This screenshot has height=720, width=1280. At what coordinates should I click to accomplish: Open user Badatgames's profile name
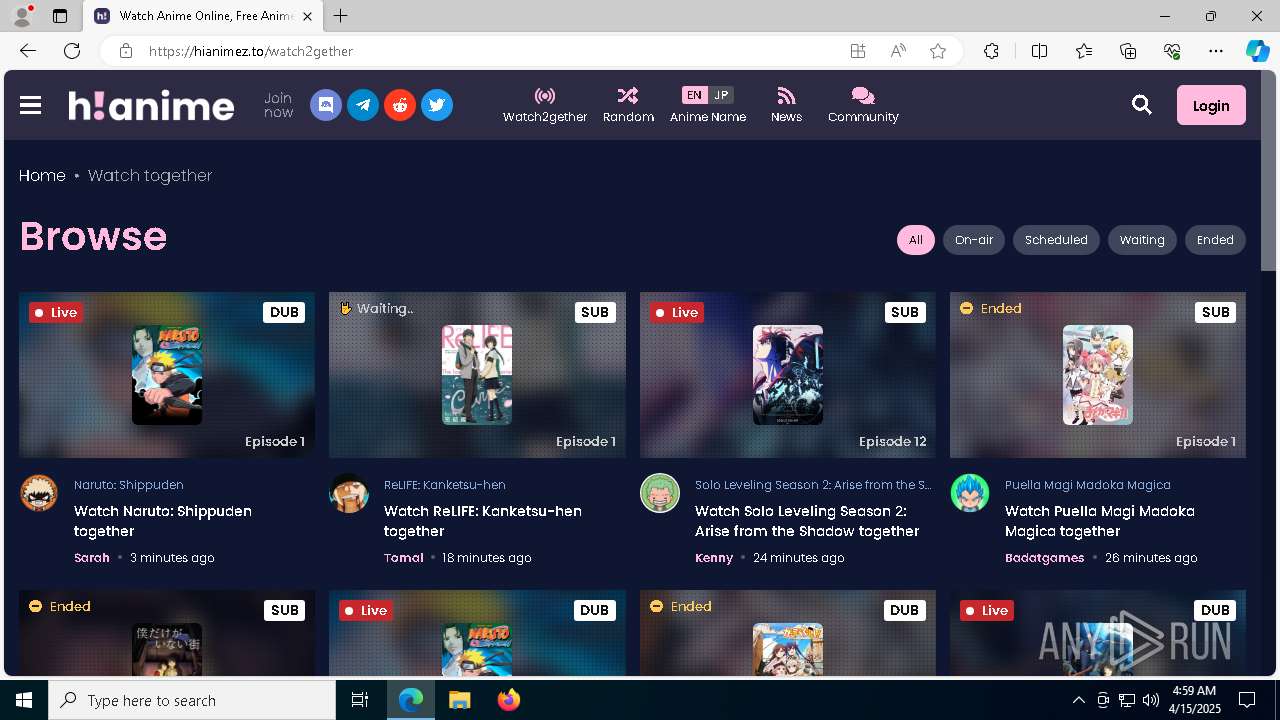(x=1045, y=558)
